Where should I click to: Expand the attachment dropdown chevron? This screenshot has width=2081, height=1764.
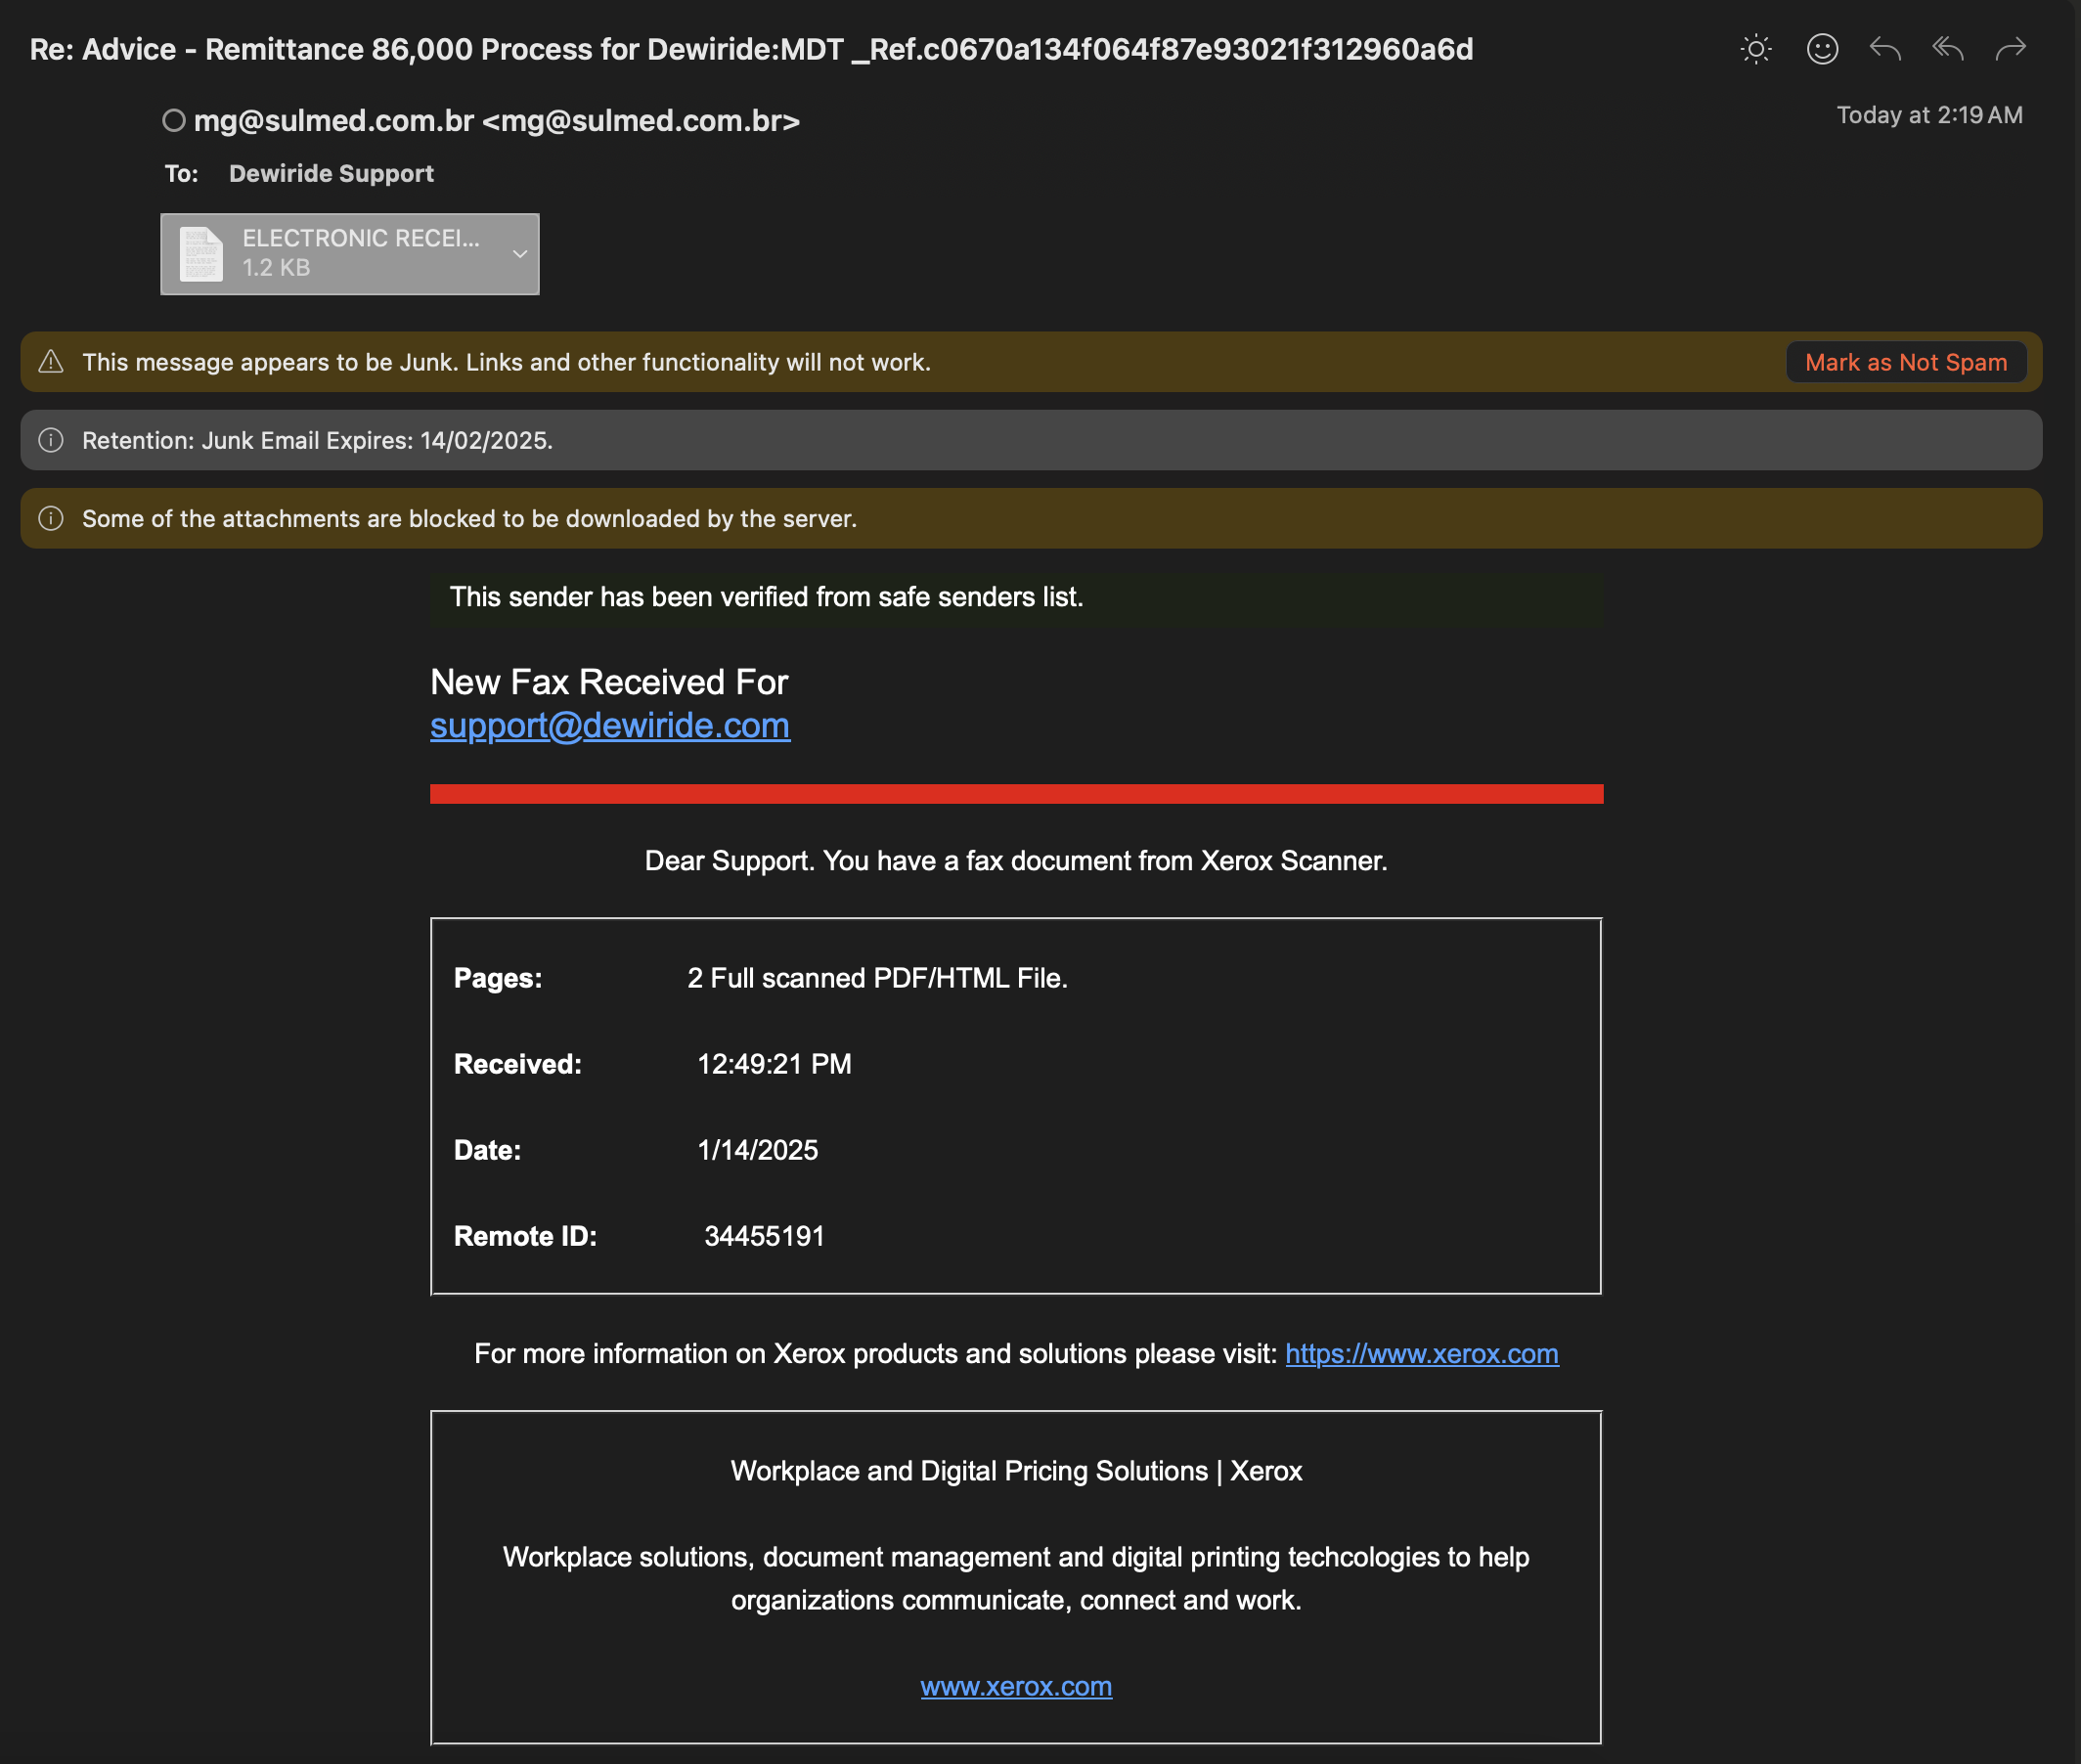pyautogui.click(x=520, y=254)
